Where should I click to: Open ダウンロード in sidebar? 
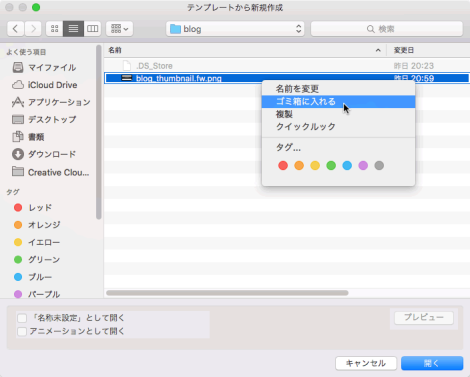(x=44, y=154)
